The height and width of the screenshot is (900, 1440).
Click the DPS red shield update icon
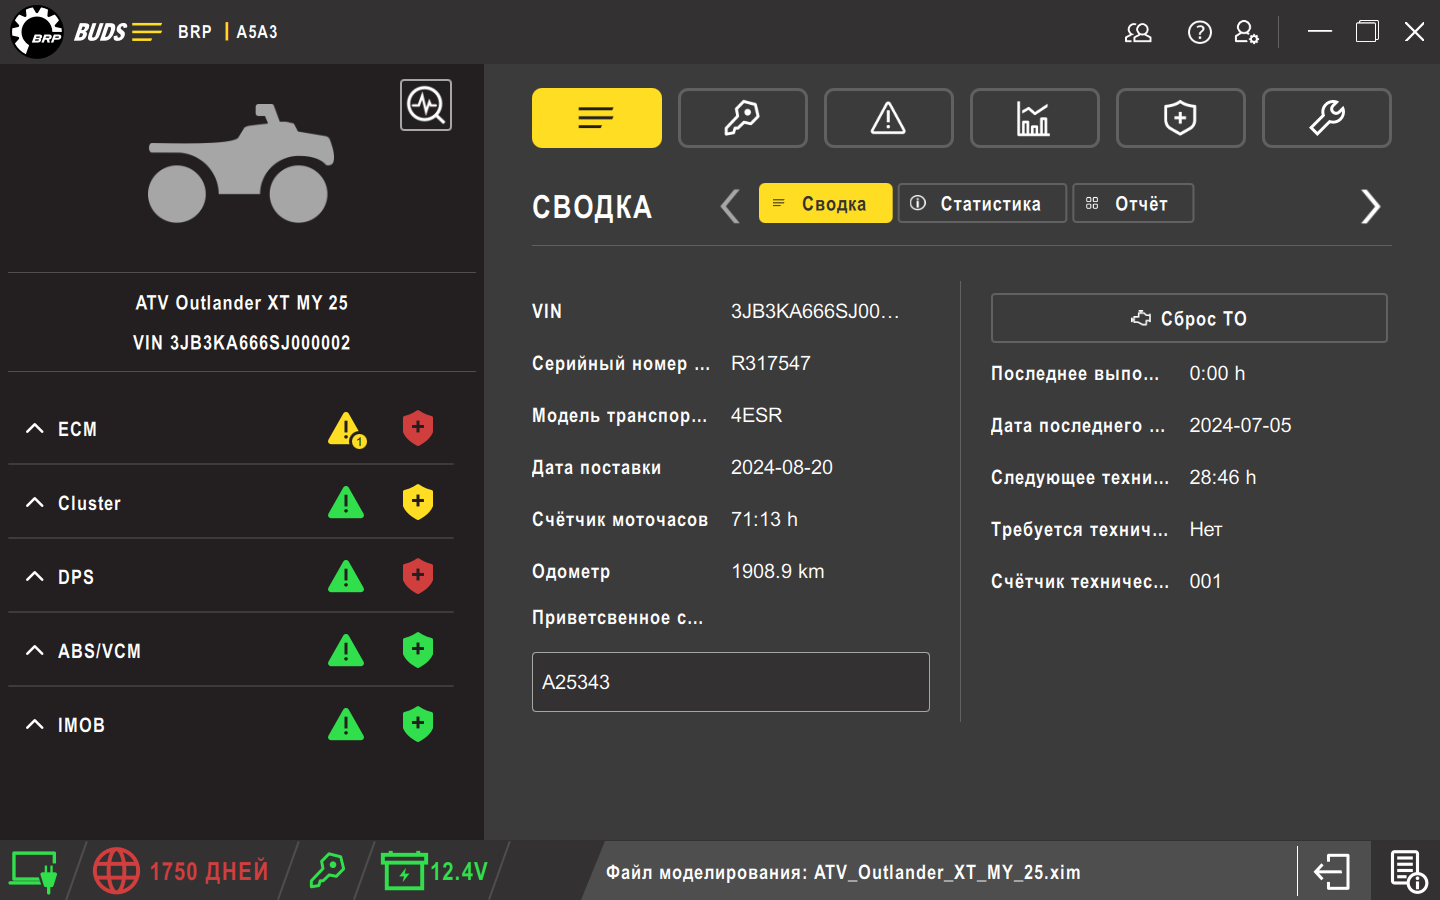pos(418,576)
